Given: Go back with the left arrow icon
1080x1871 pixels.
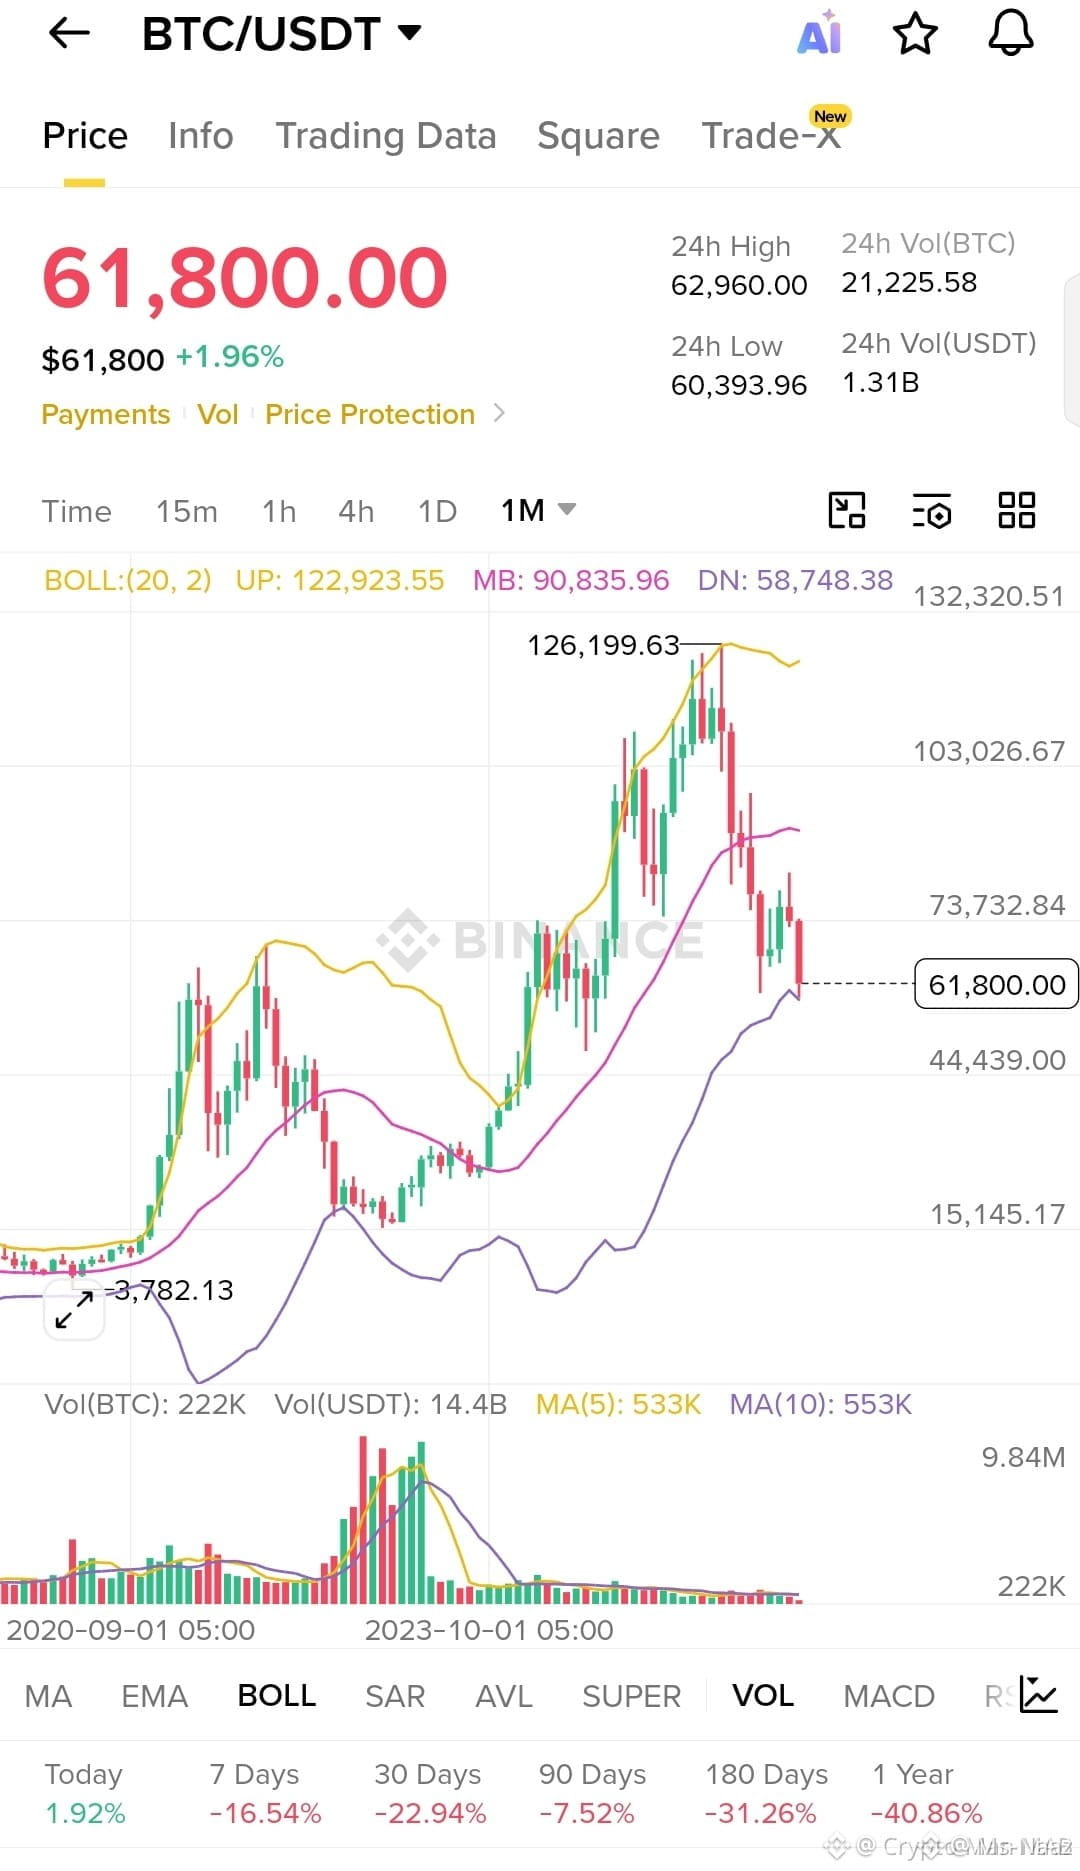Looking at the screenshot, I should [x=69, y=33].
